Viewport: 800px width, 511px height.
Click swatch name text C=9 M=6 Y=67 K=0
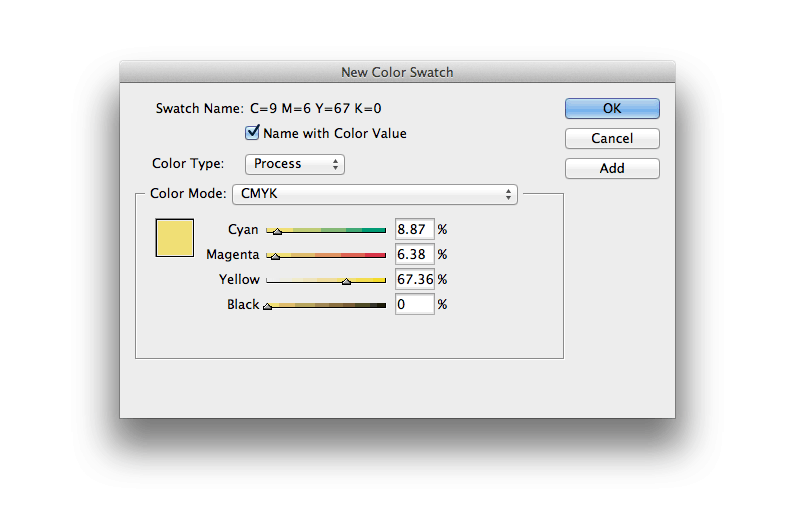(x=316, y=109)
